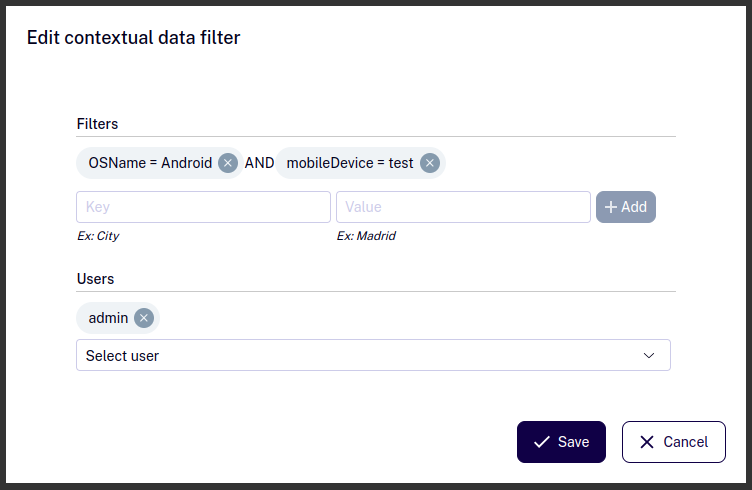Click the X icon on Cancel
This screenshot has width=752, height=490.
pos(647,442)
